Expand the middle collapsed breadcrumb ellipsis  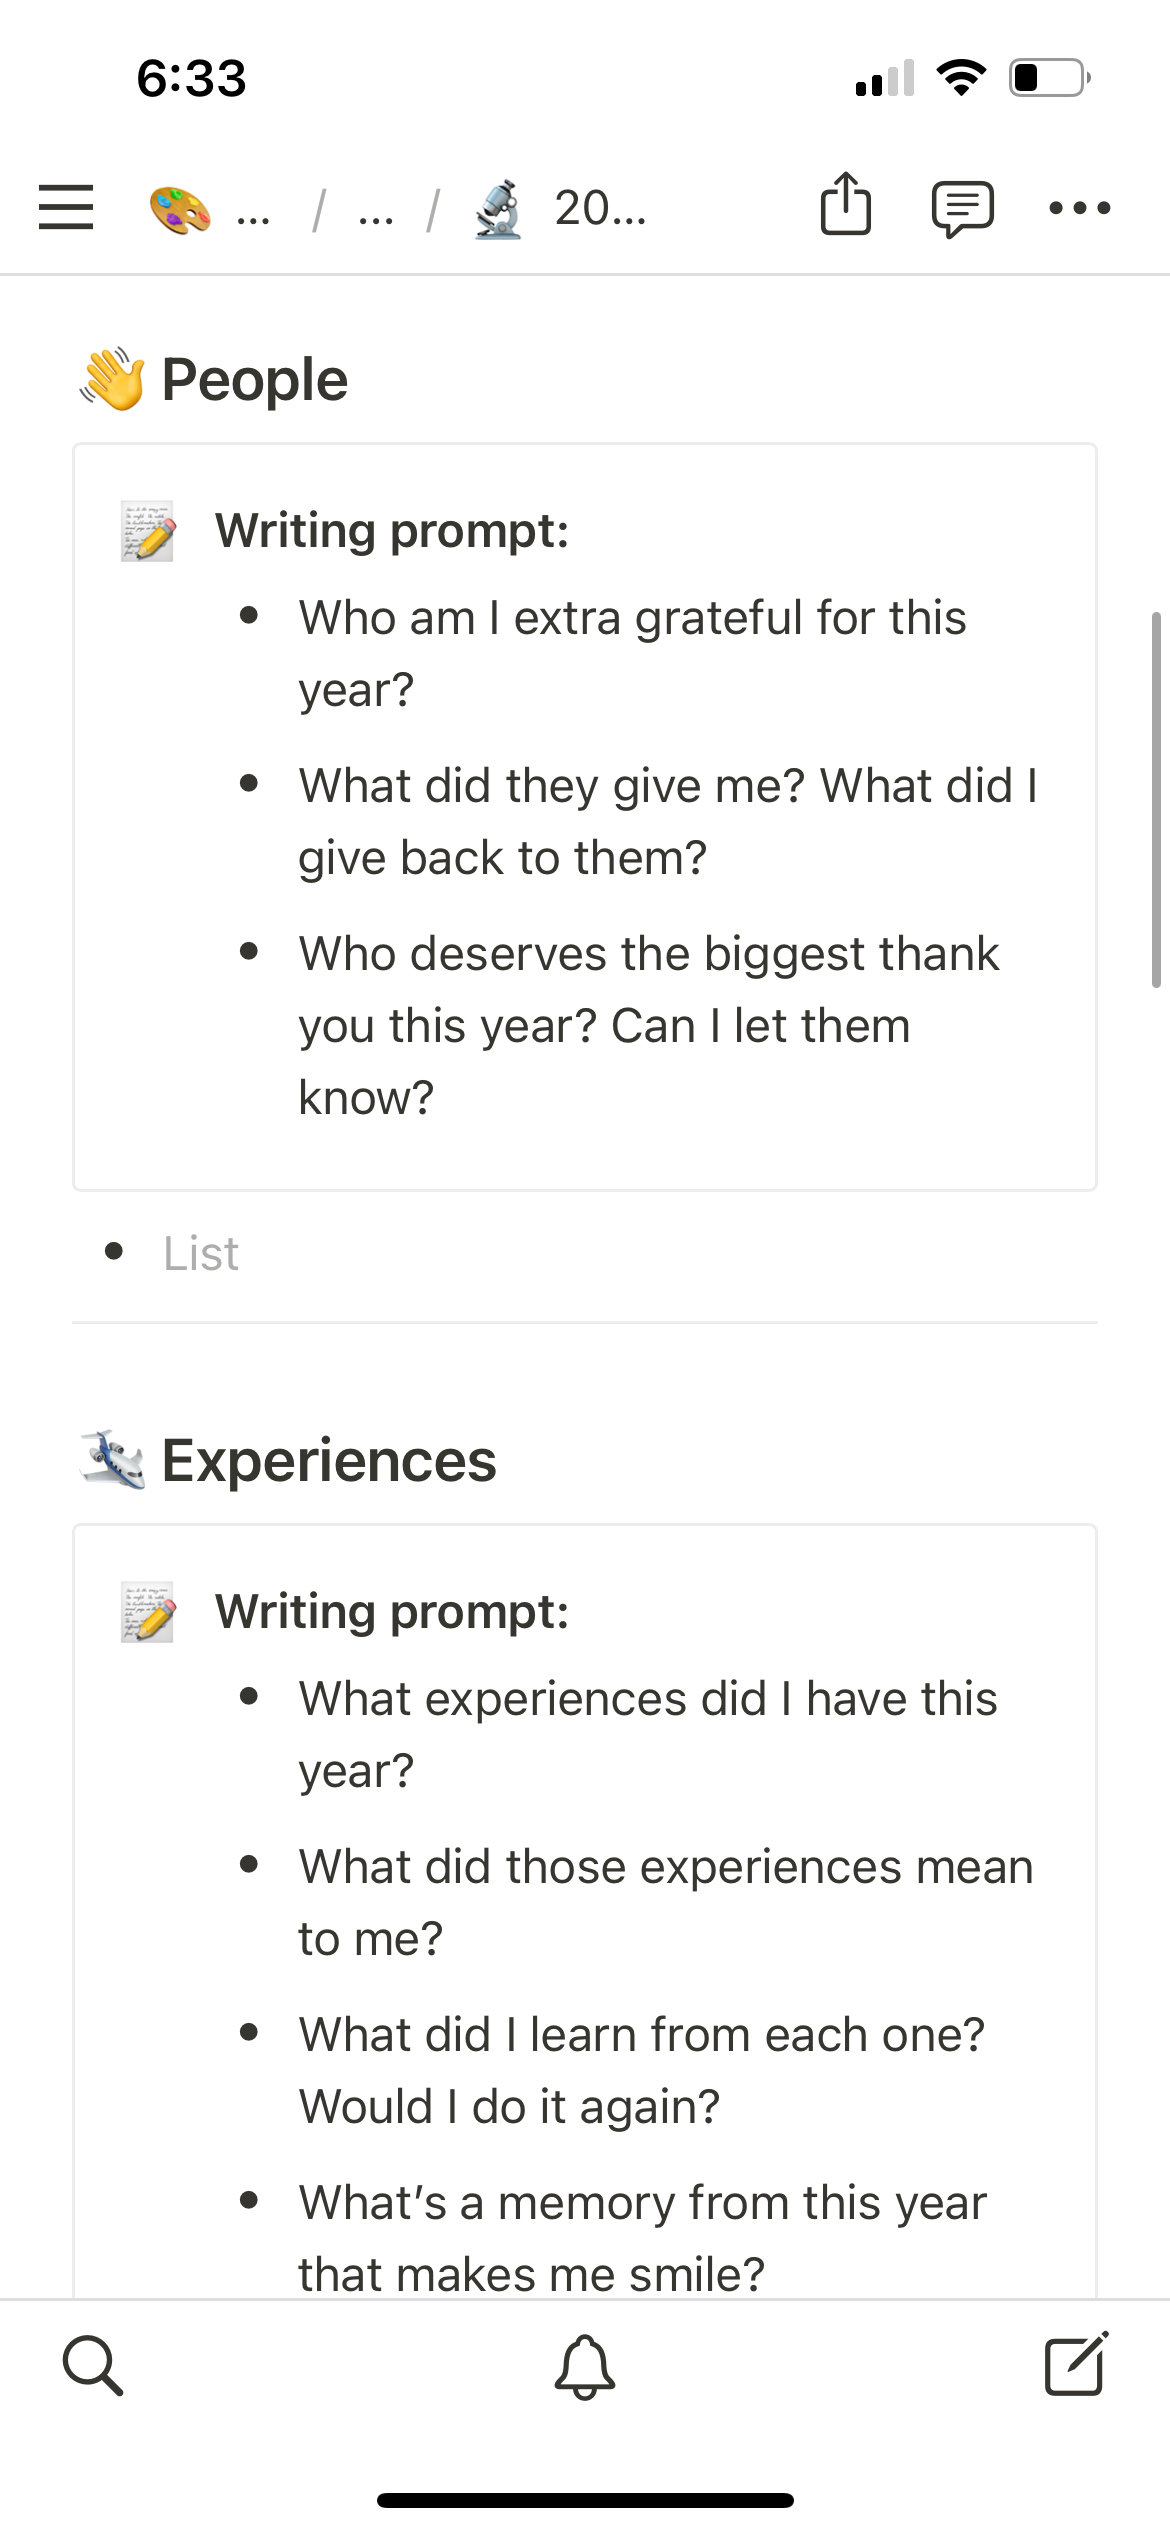pos(376,210)
